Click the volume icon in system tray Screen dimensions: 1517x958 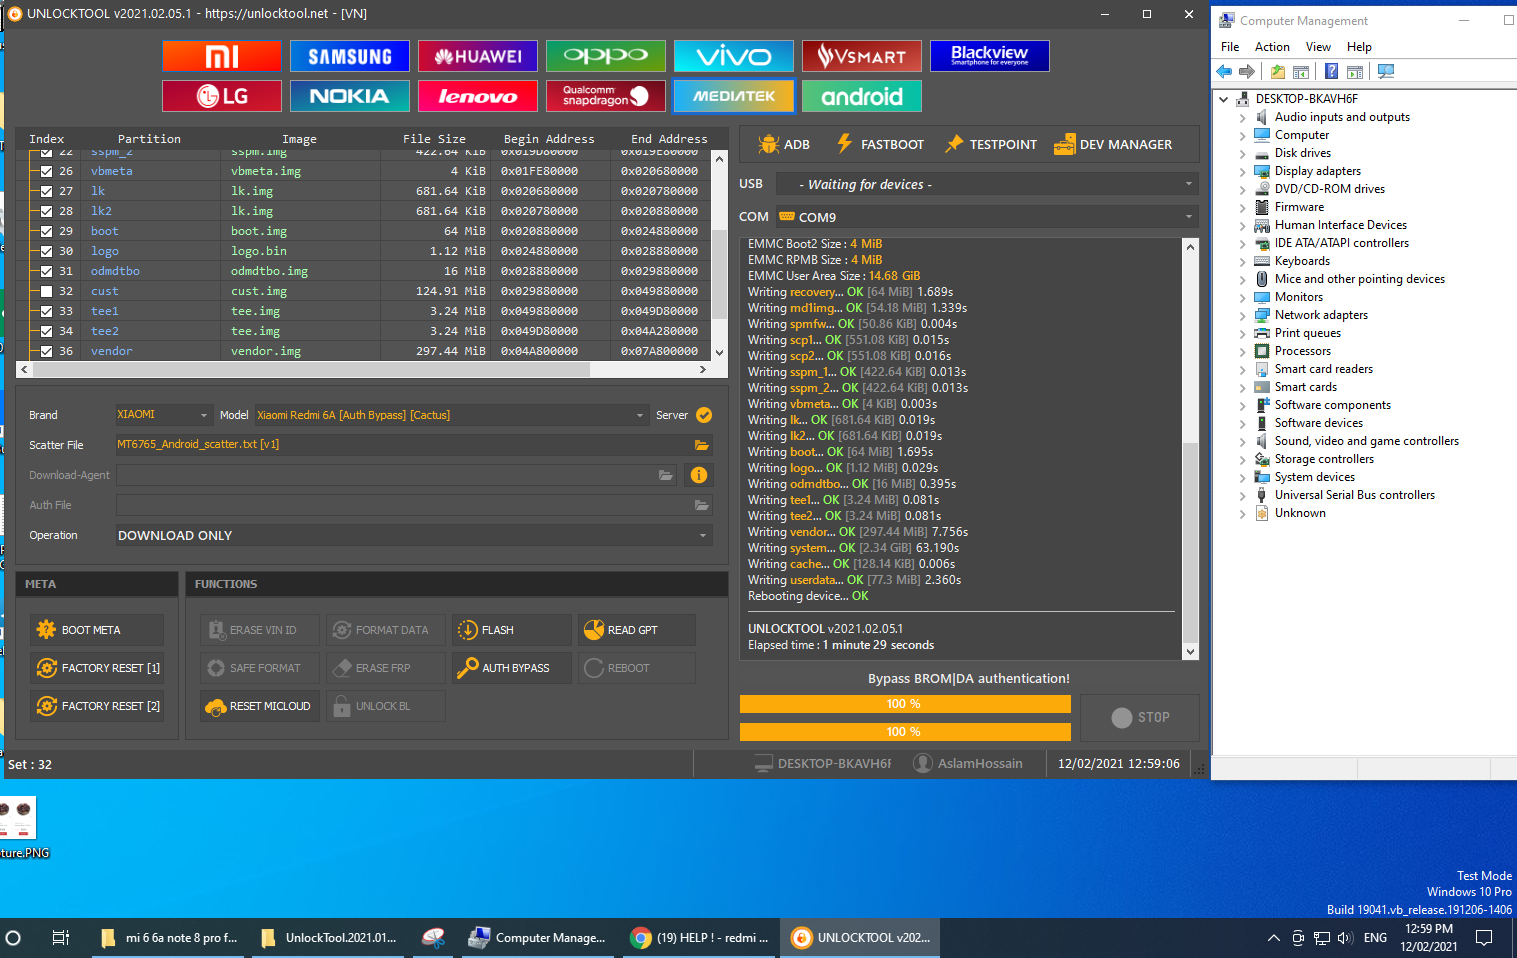[1345, 938]
